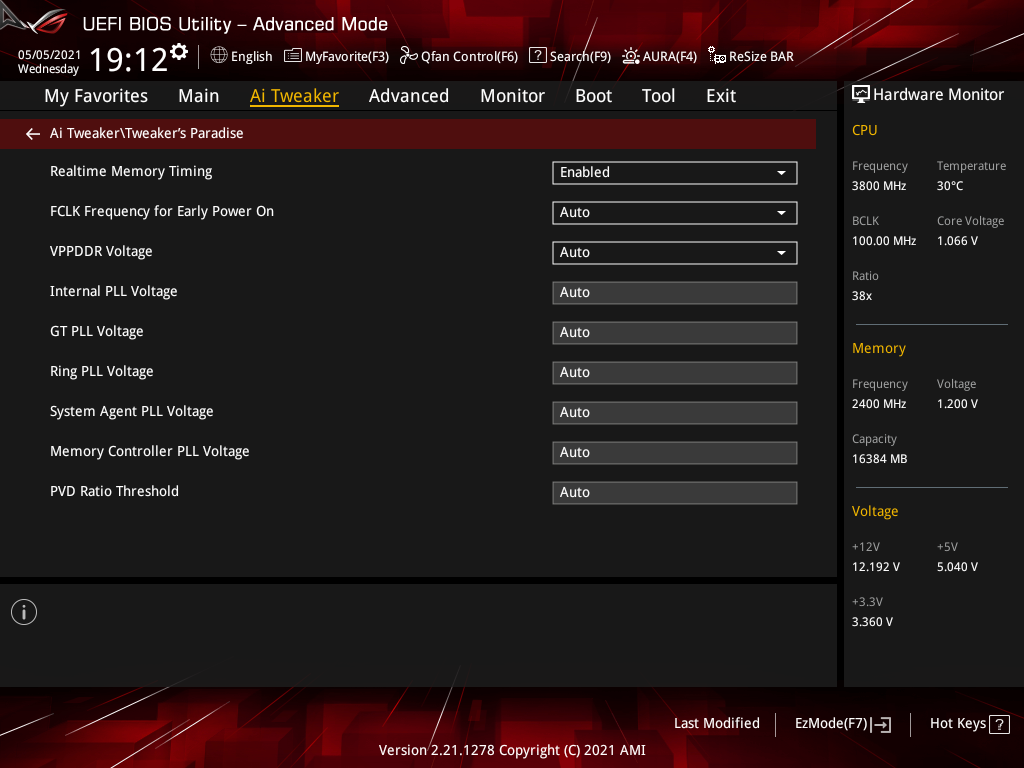Switch to the Advanced tab

409,96
